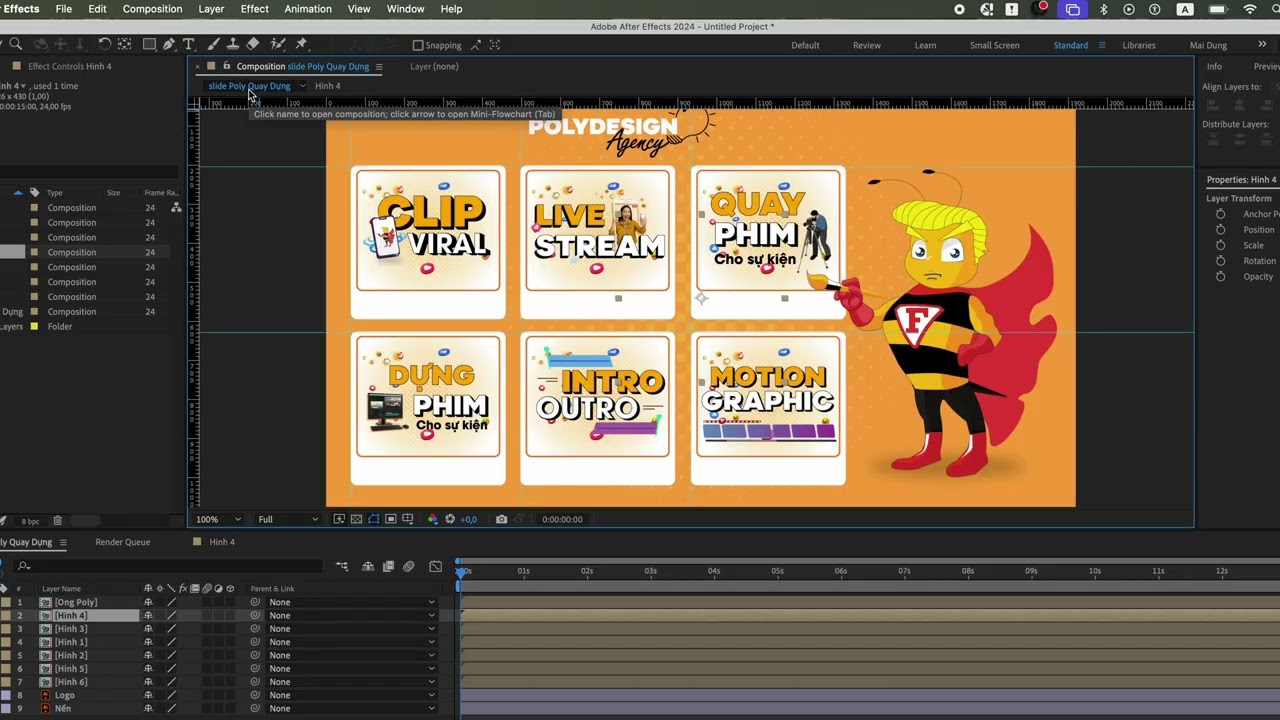Click the timeline layer search field
The image size is (1280, 720).
170,566
